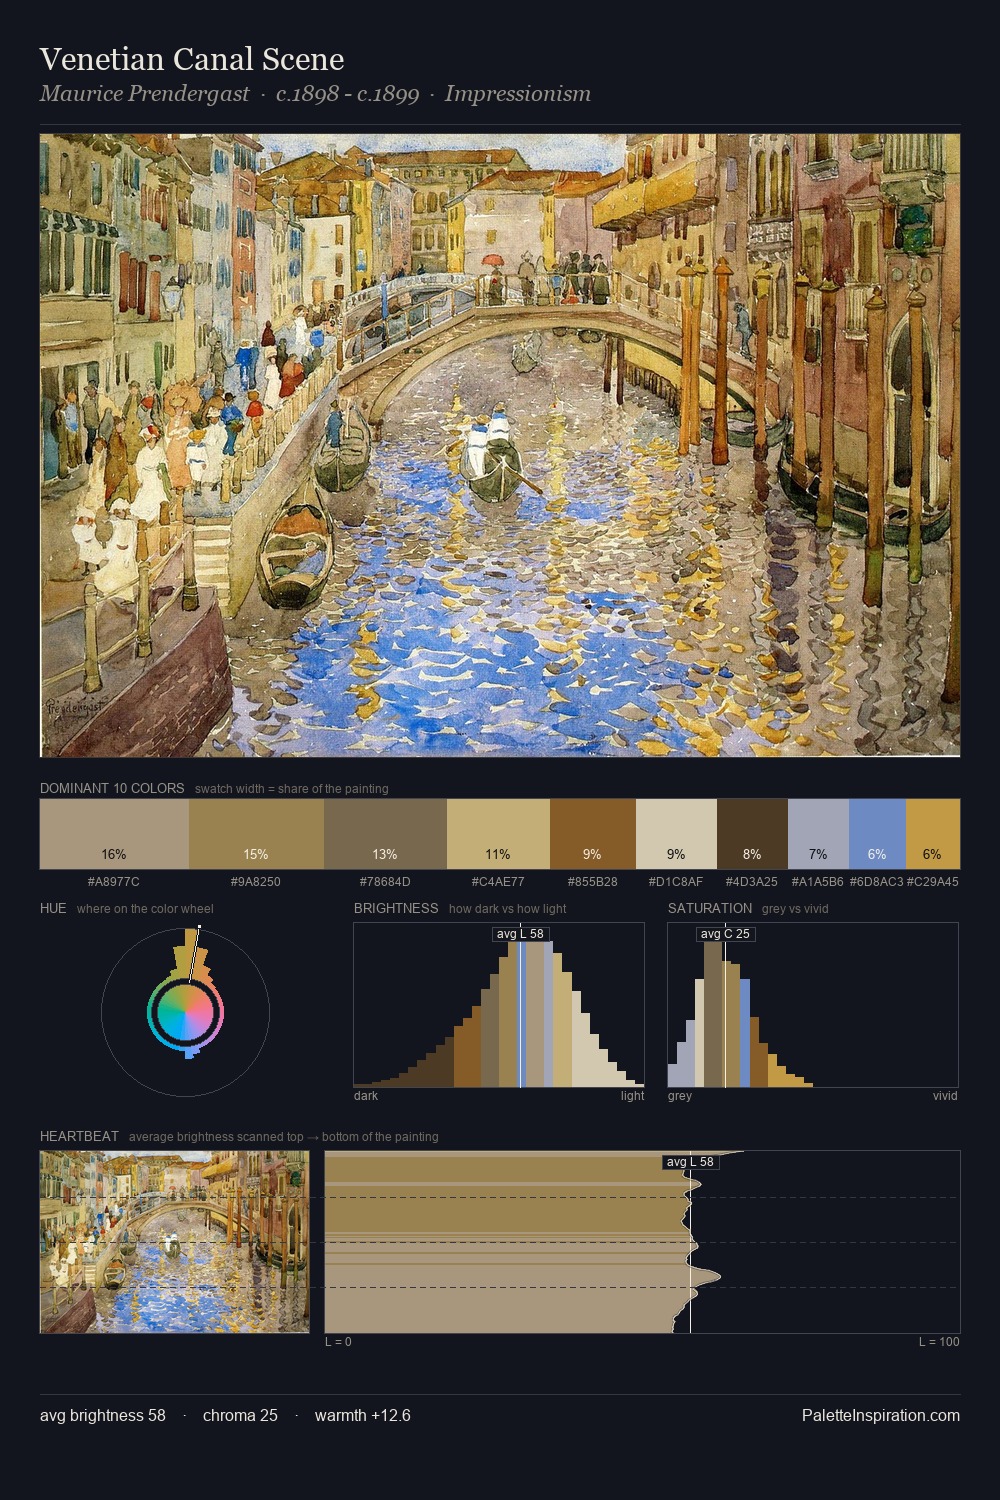
Task: Click the small painting thumbnail in Heartbeat
Action: click(175, 1241)
